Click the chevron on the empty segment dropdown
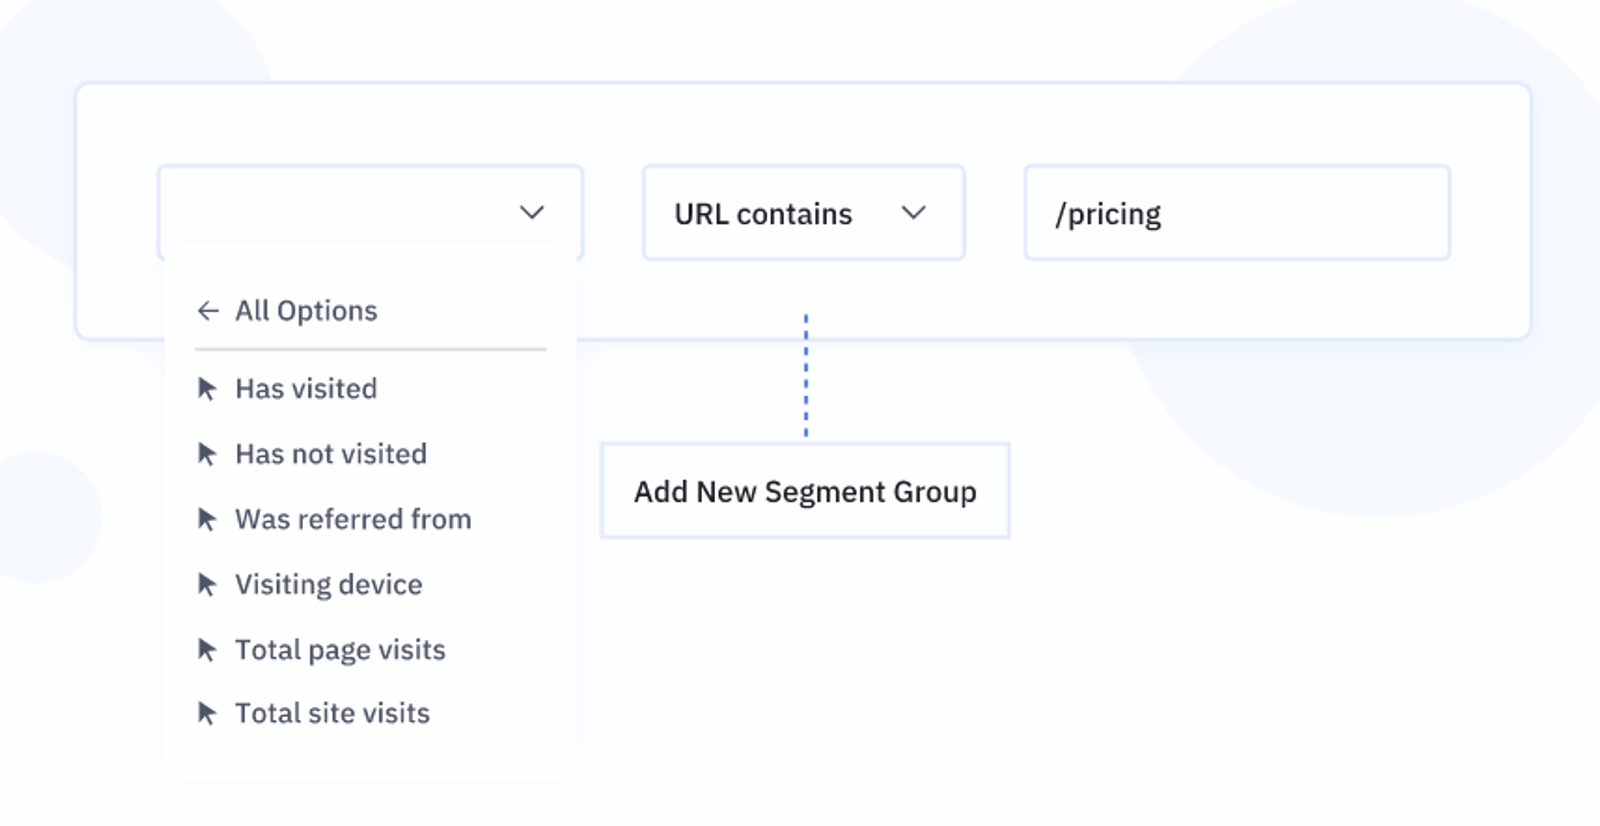The image size is (1600, 826). 531,211
